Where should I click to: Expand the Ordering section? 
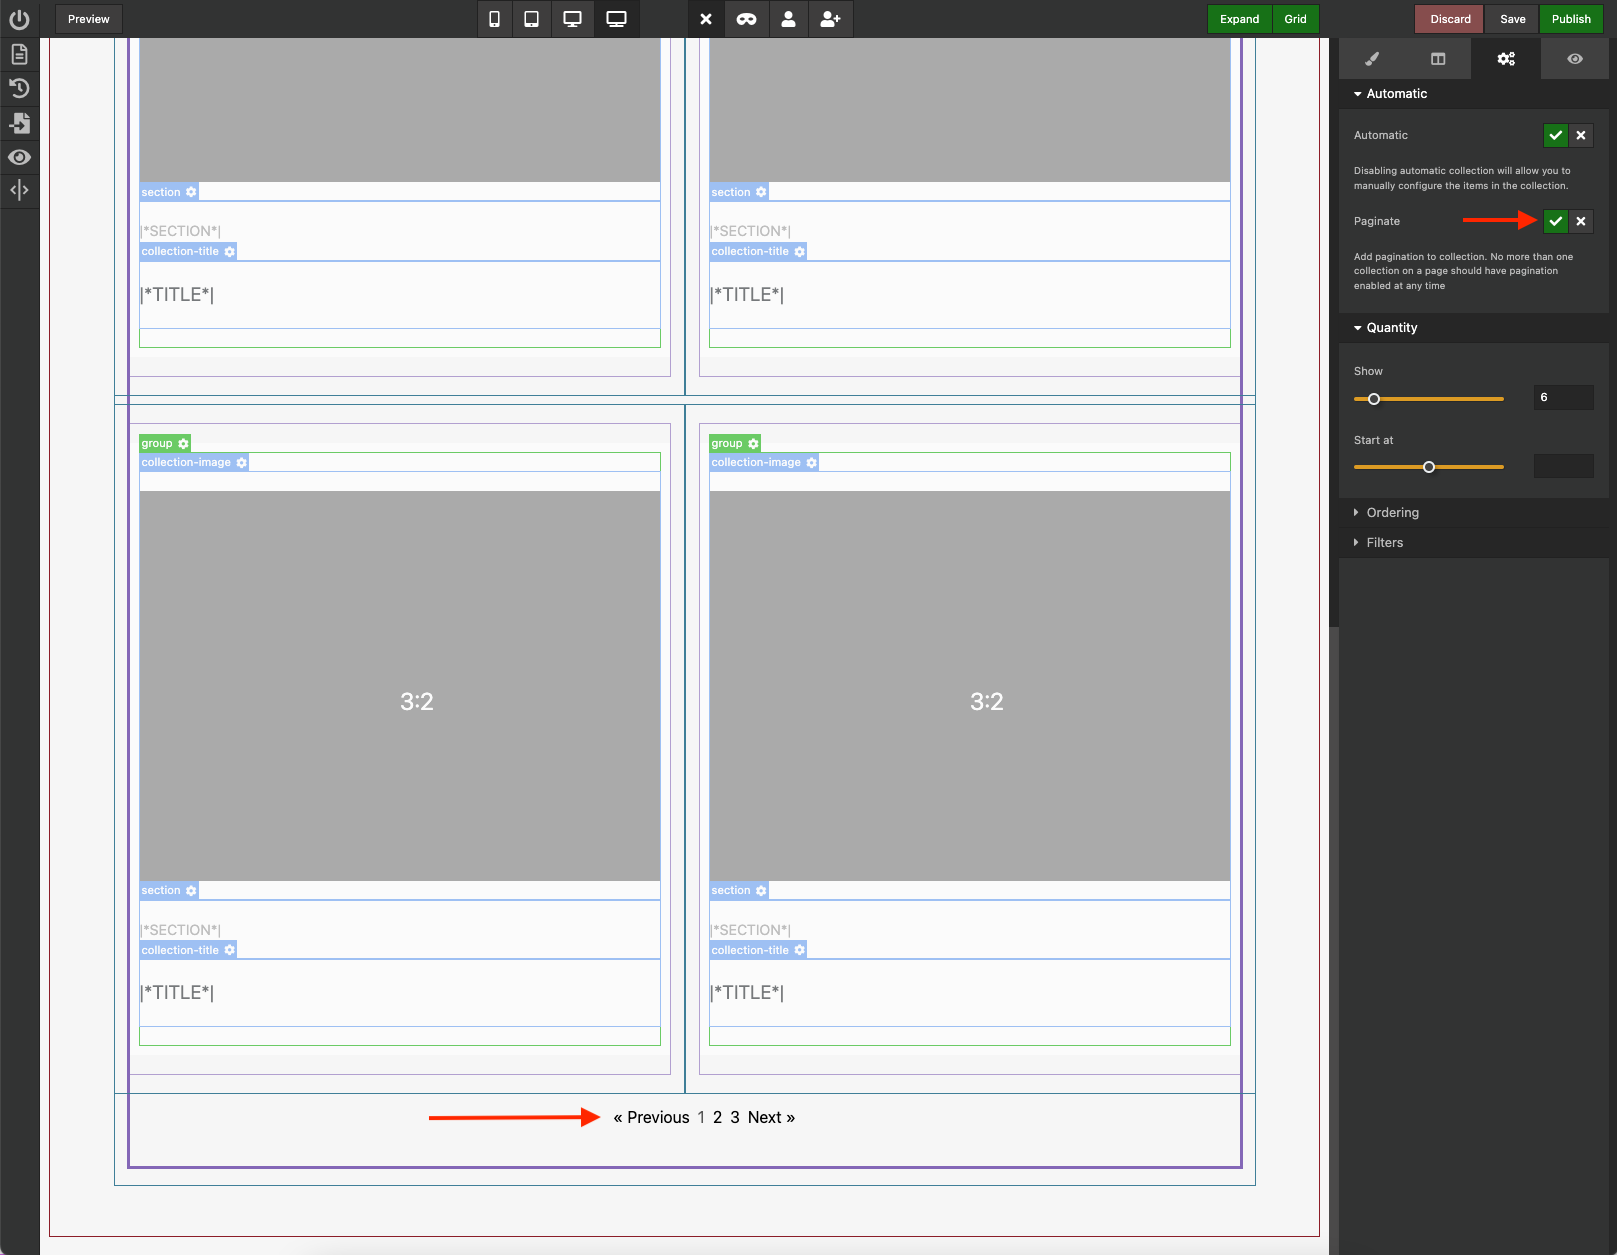pos(1392,513)
